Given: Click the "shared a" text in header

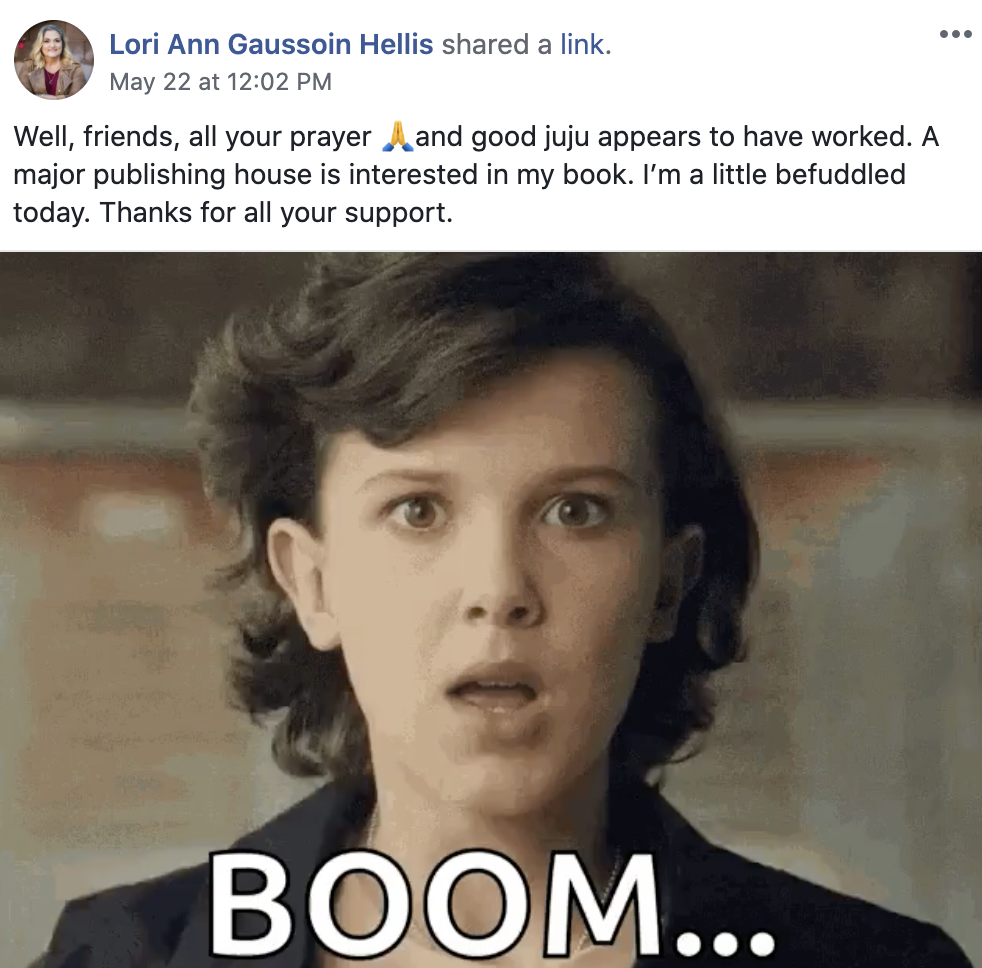Looking at the screenshot, I should point(497,44).
